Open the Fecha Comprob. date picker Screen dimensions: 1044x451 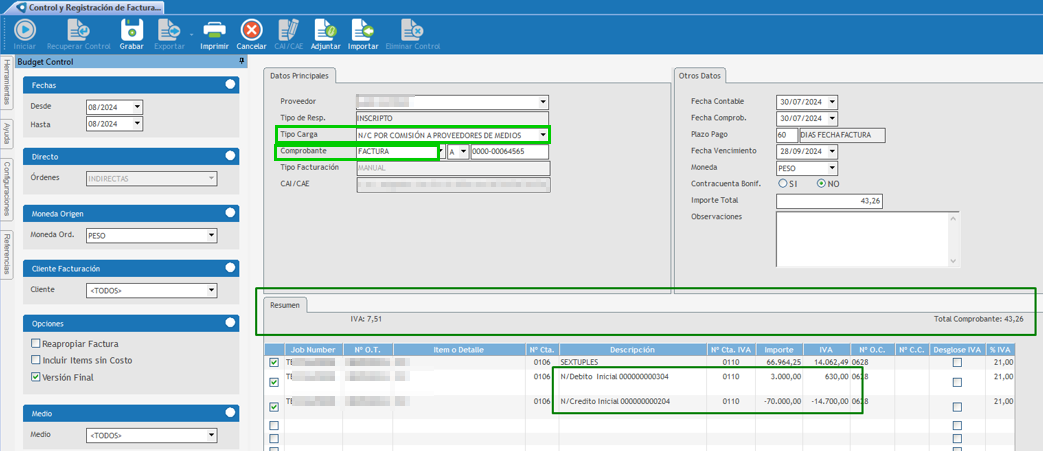tap(832, 119)
